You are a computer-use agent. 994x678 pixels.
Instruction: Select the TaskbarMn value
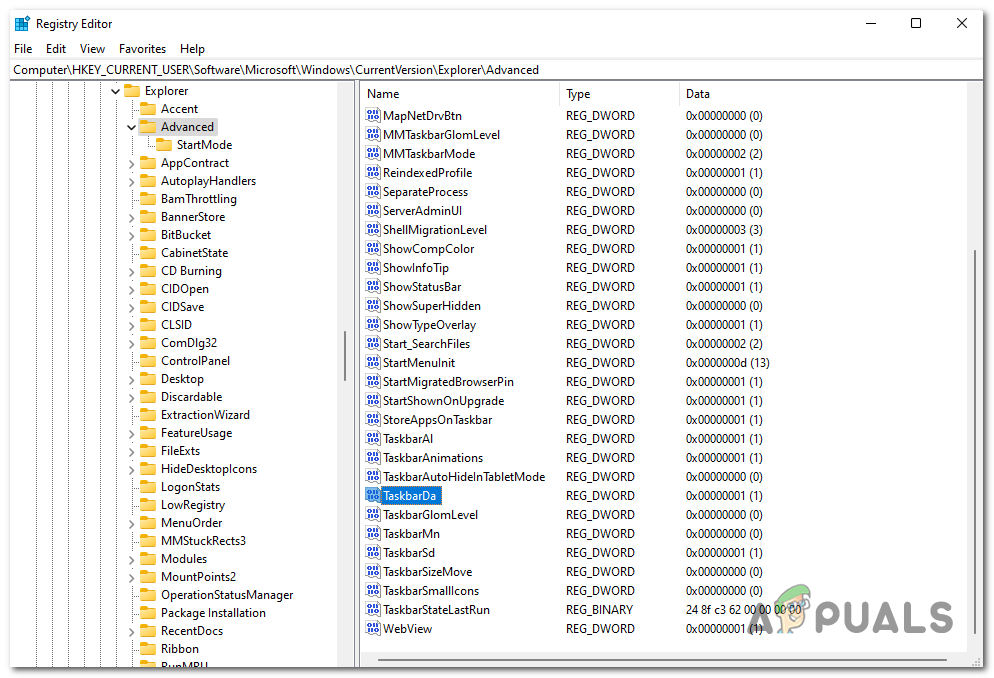click(x=411, y=534)
